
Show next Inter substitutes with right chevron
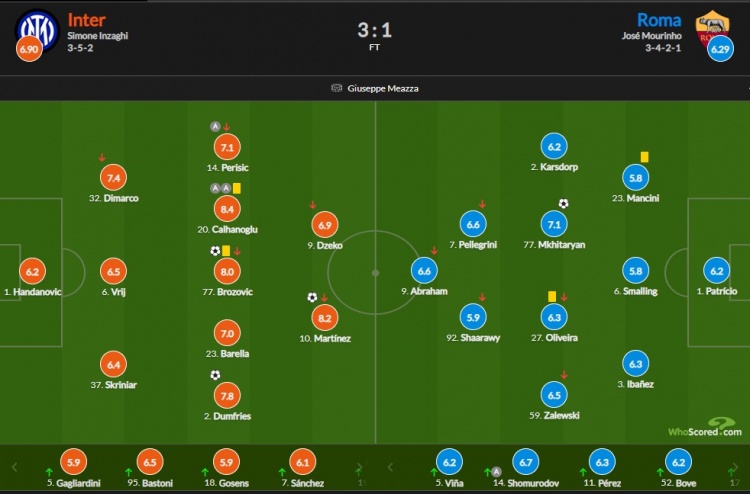pos(360,467)
